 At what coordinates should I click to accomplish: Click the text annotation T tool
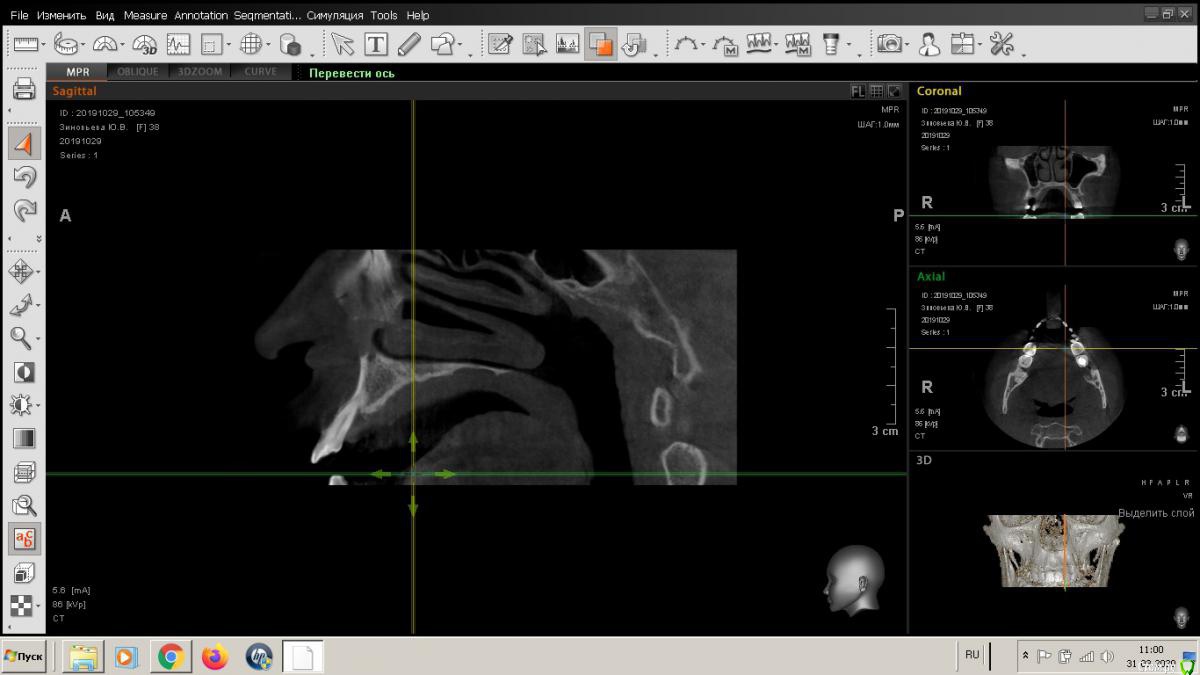click(376, 44)
